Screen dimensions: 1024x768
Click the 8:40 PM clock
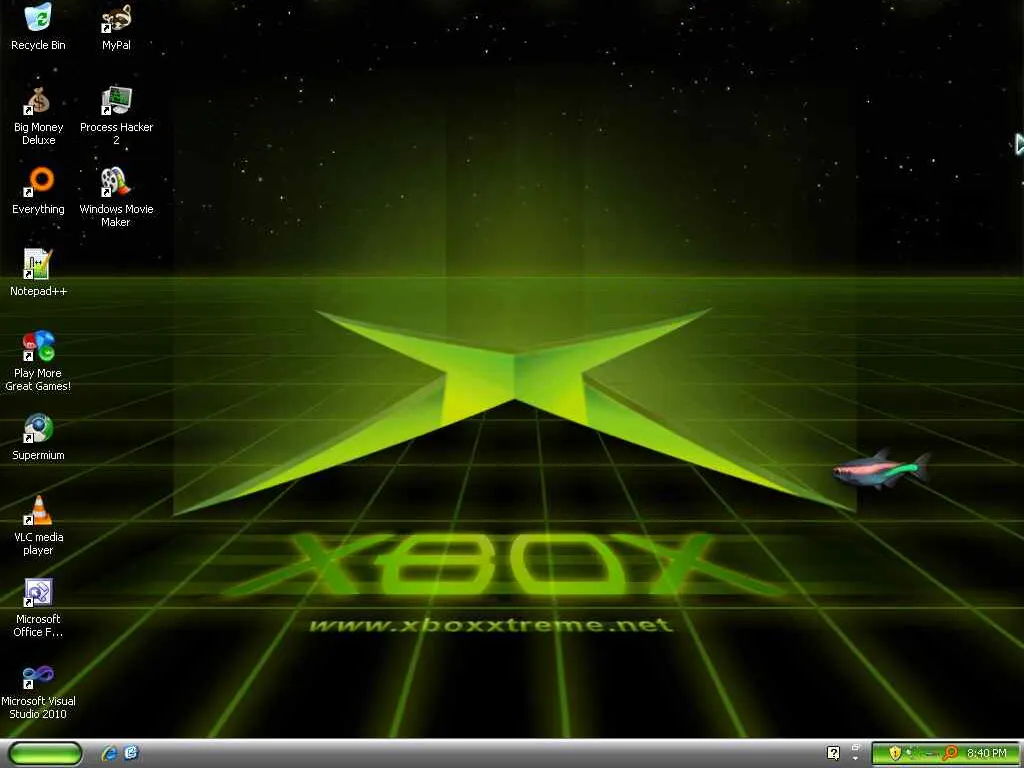click(986, 753)
